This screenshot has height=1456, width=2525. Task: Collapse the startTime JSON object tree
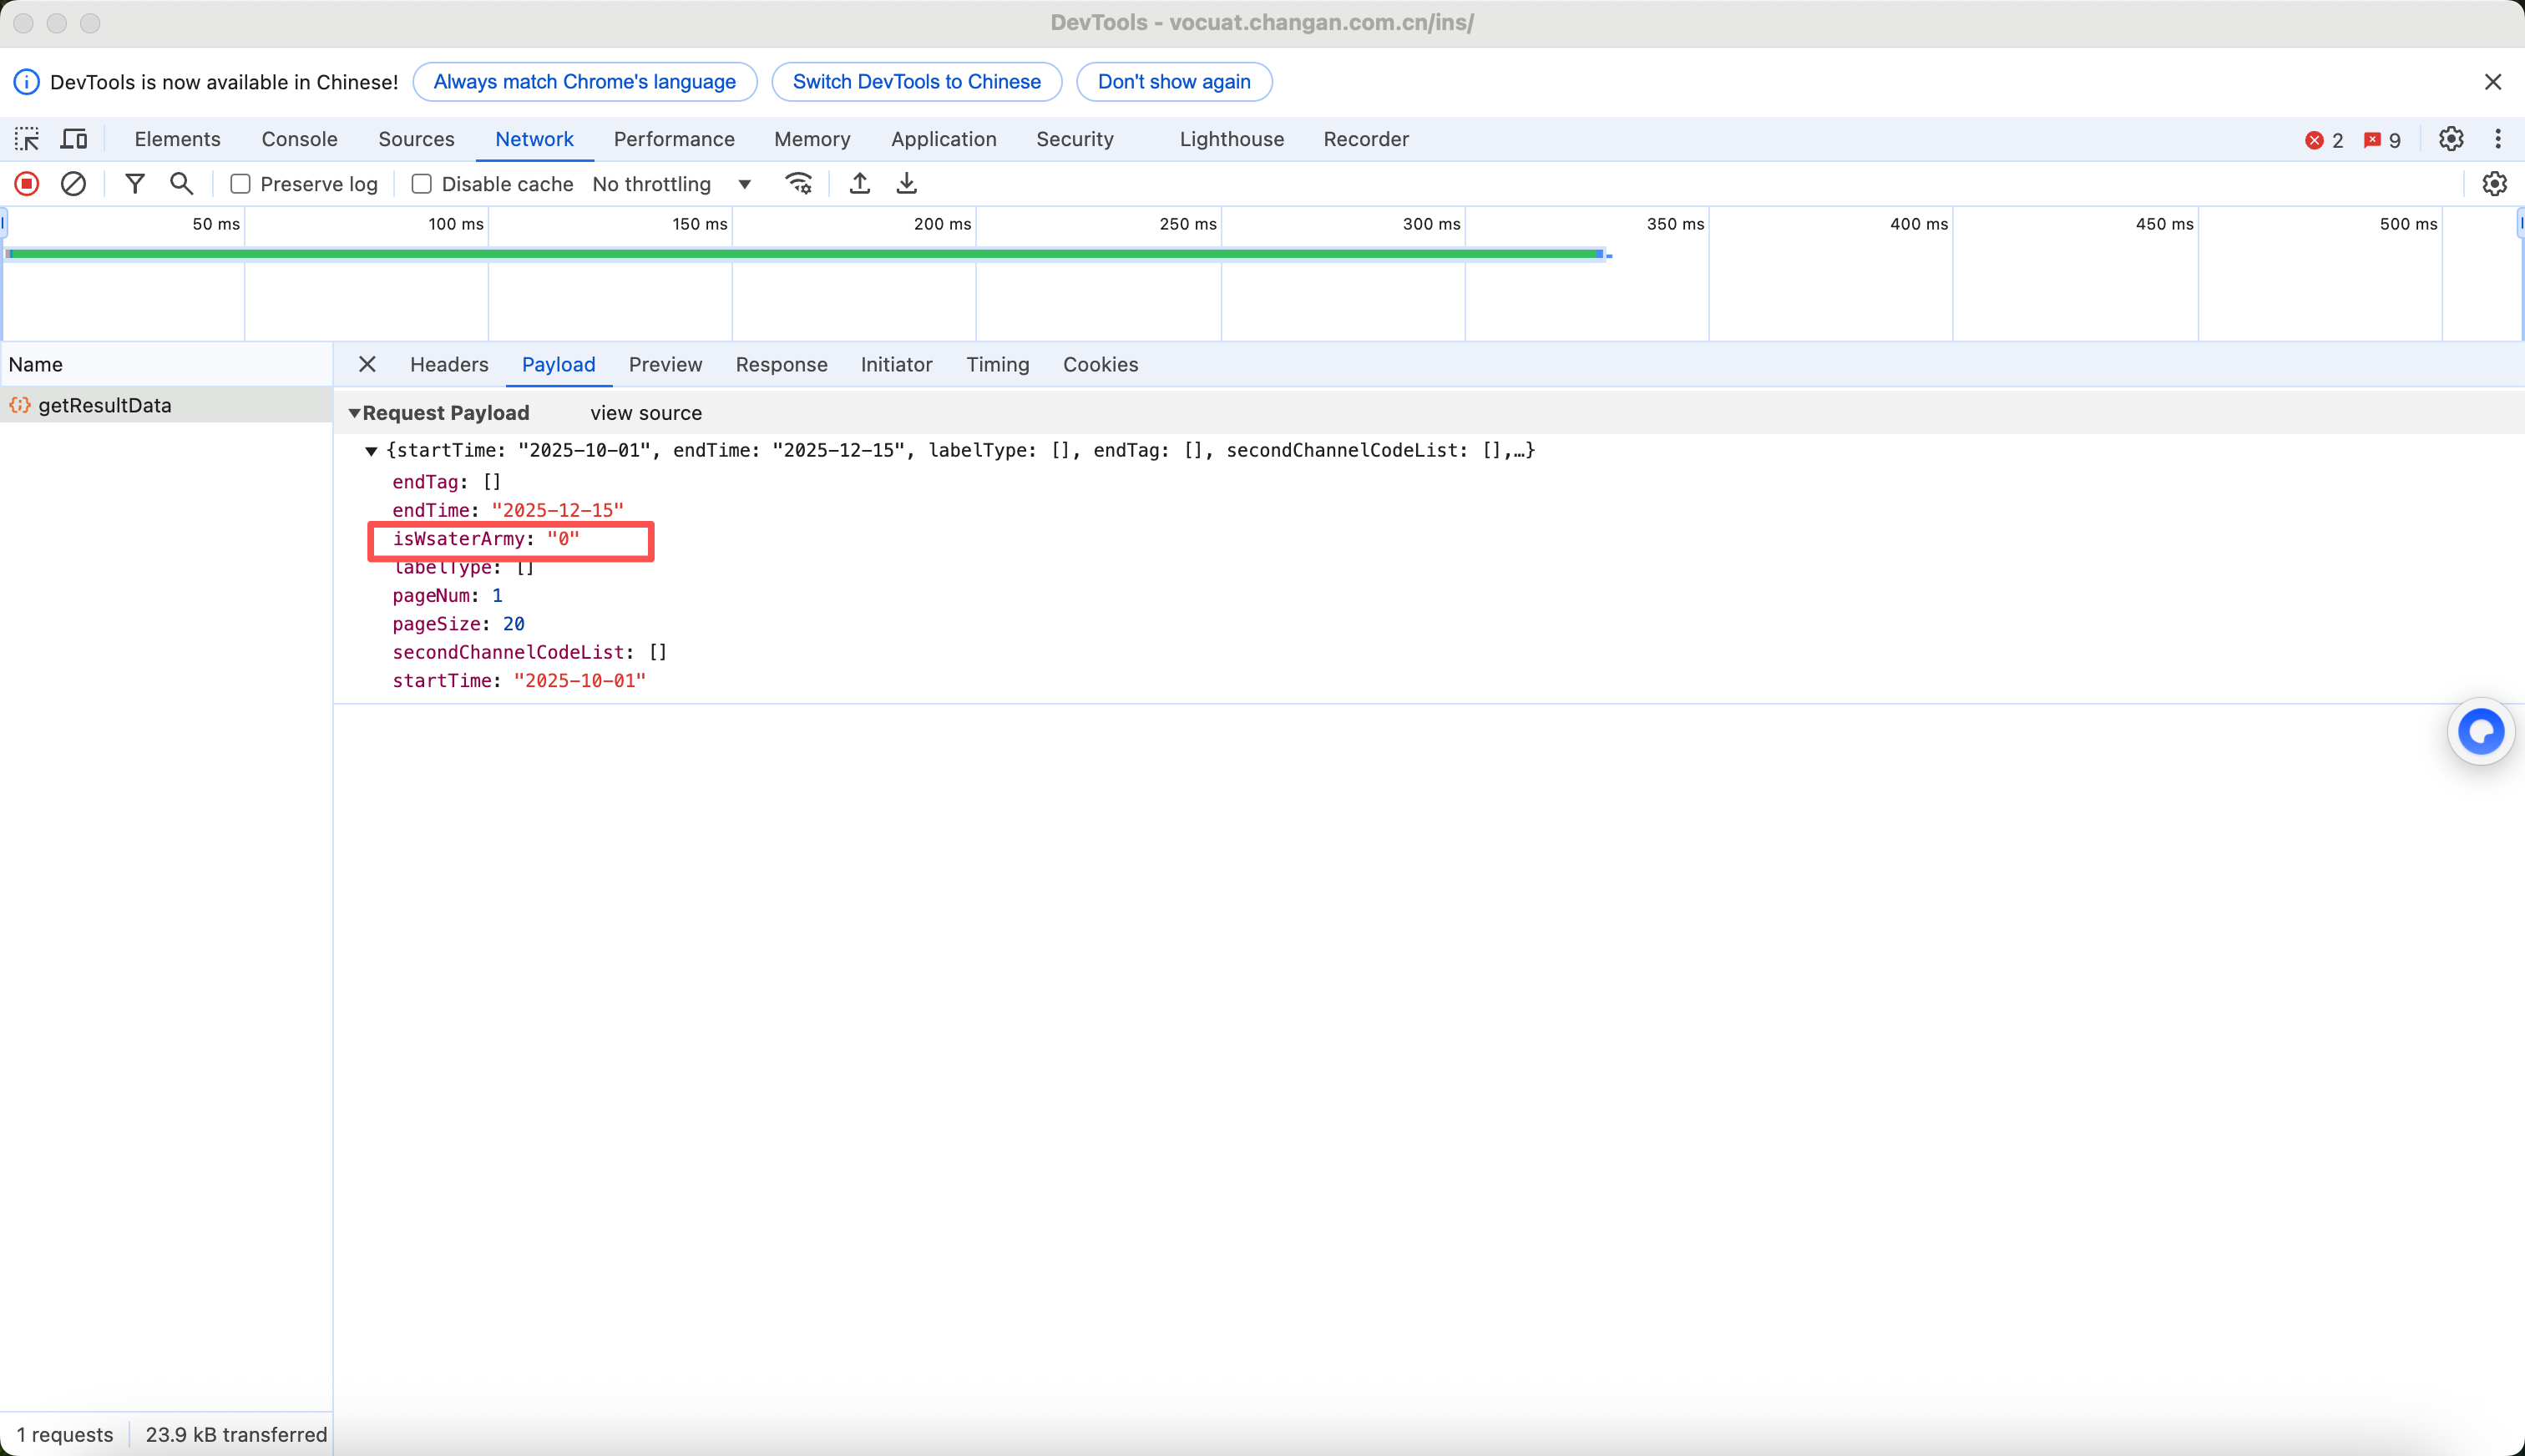(371, 451)
